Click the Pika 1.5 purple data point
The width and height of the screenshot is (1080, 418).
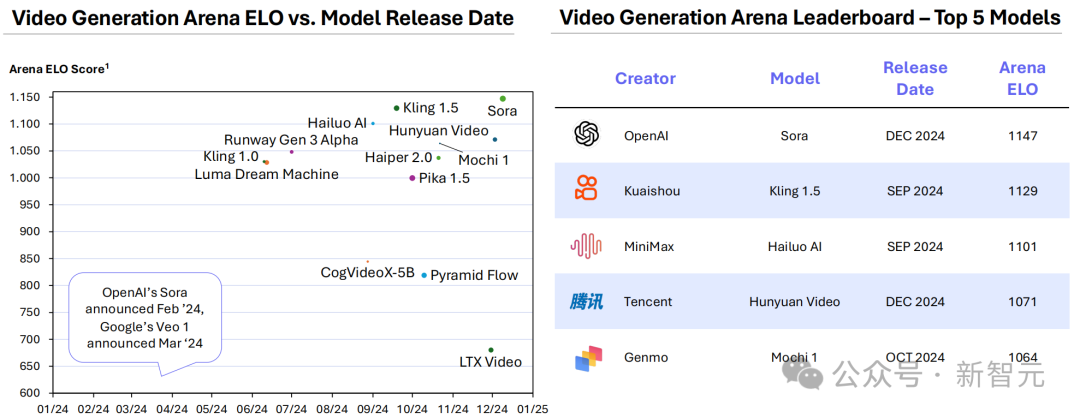pos(412,178)
